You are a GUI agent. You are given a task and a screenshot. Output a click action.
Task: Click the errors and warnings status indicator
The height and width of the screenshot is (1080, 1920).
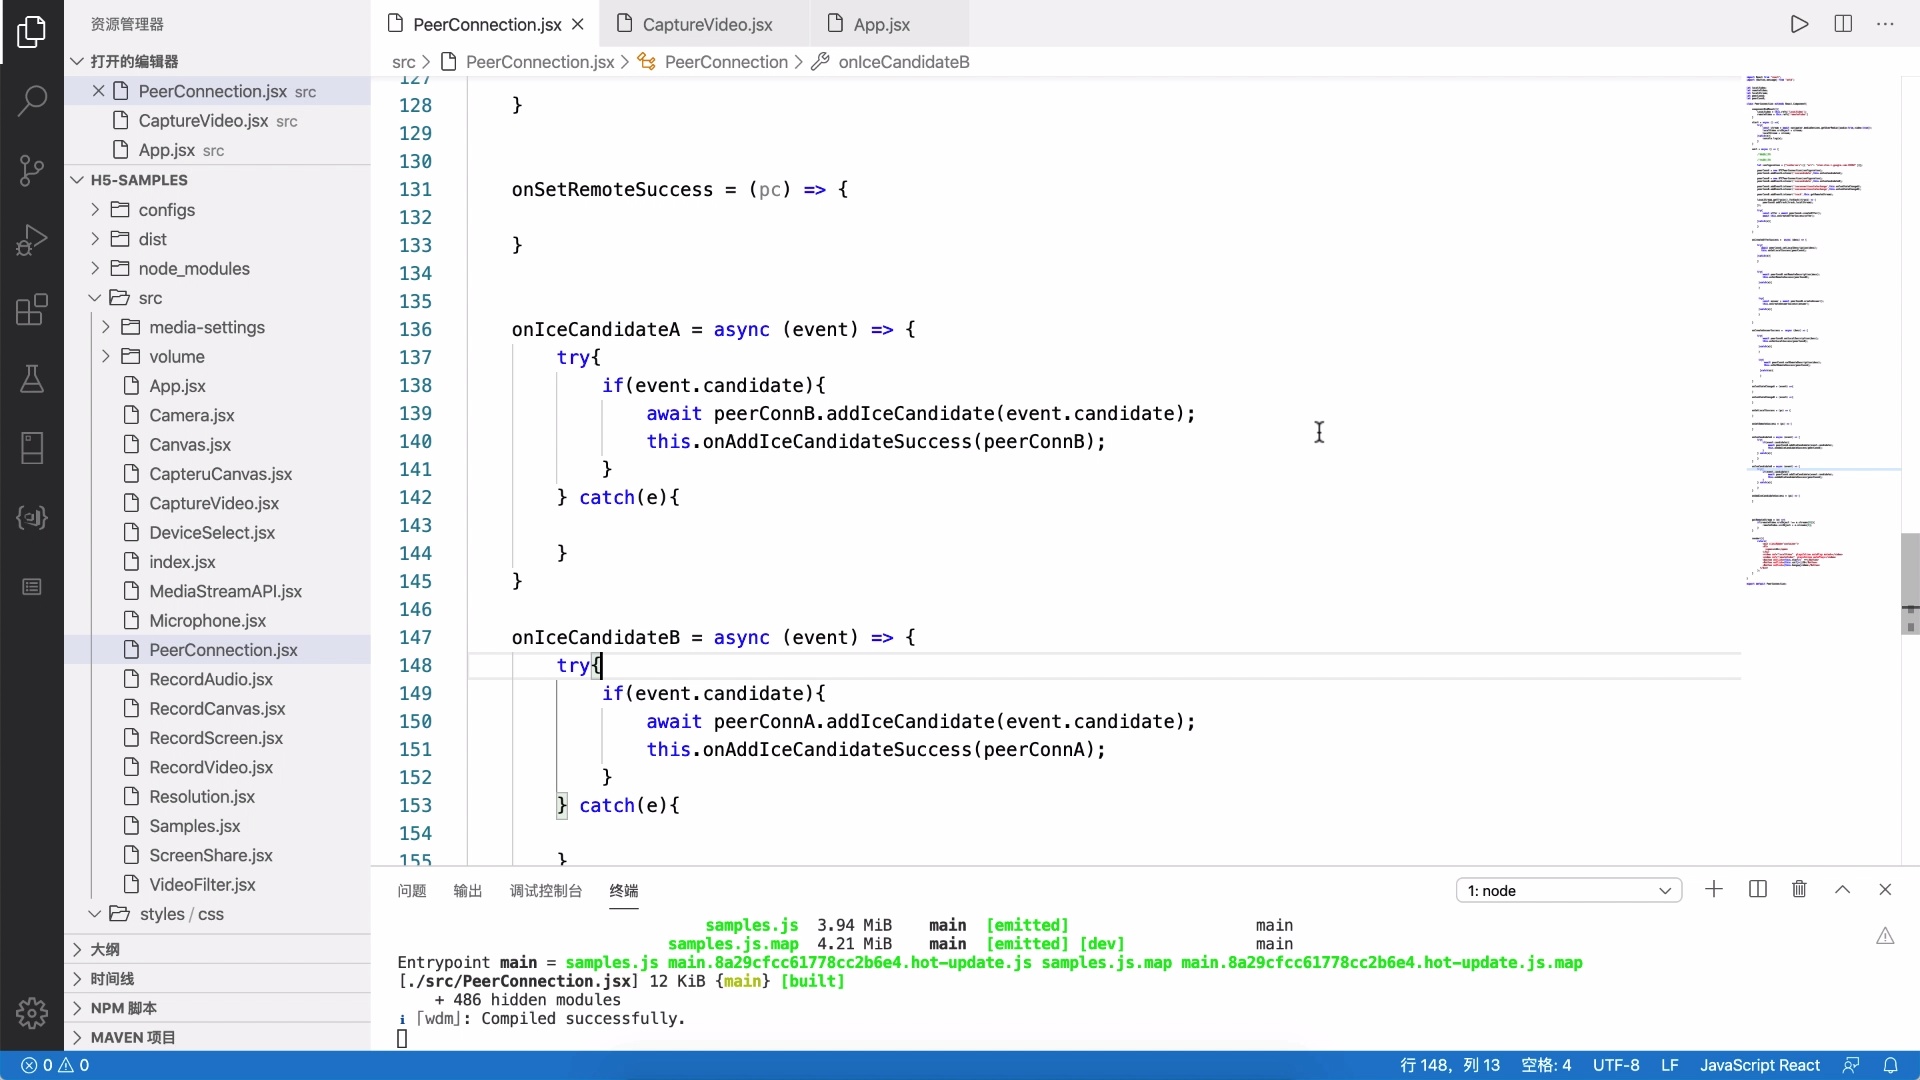tap(56, 1065)
